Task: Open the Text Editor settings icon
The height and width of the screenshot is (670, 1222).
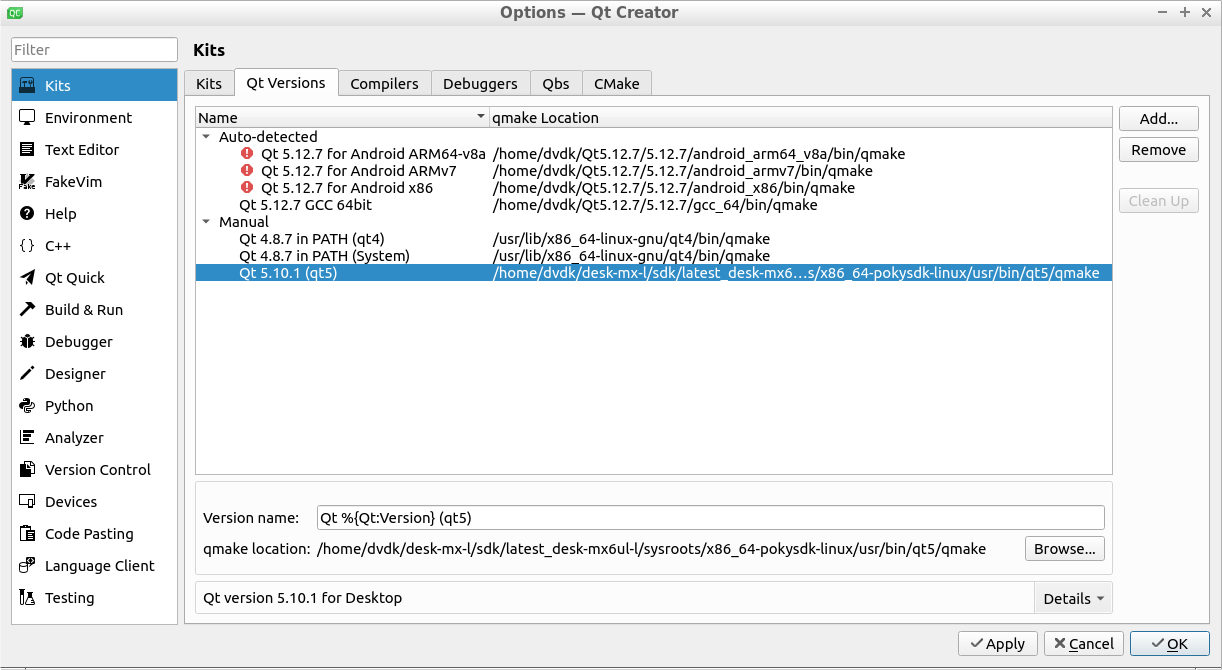Action: point(27,150)
